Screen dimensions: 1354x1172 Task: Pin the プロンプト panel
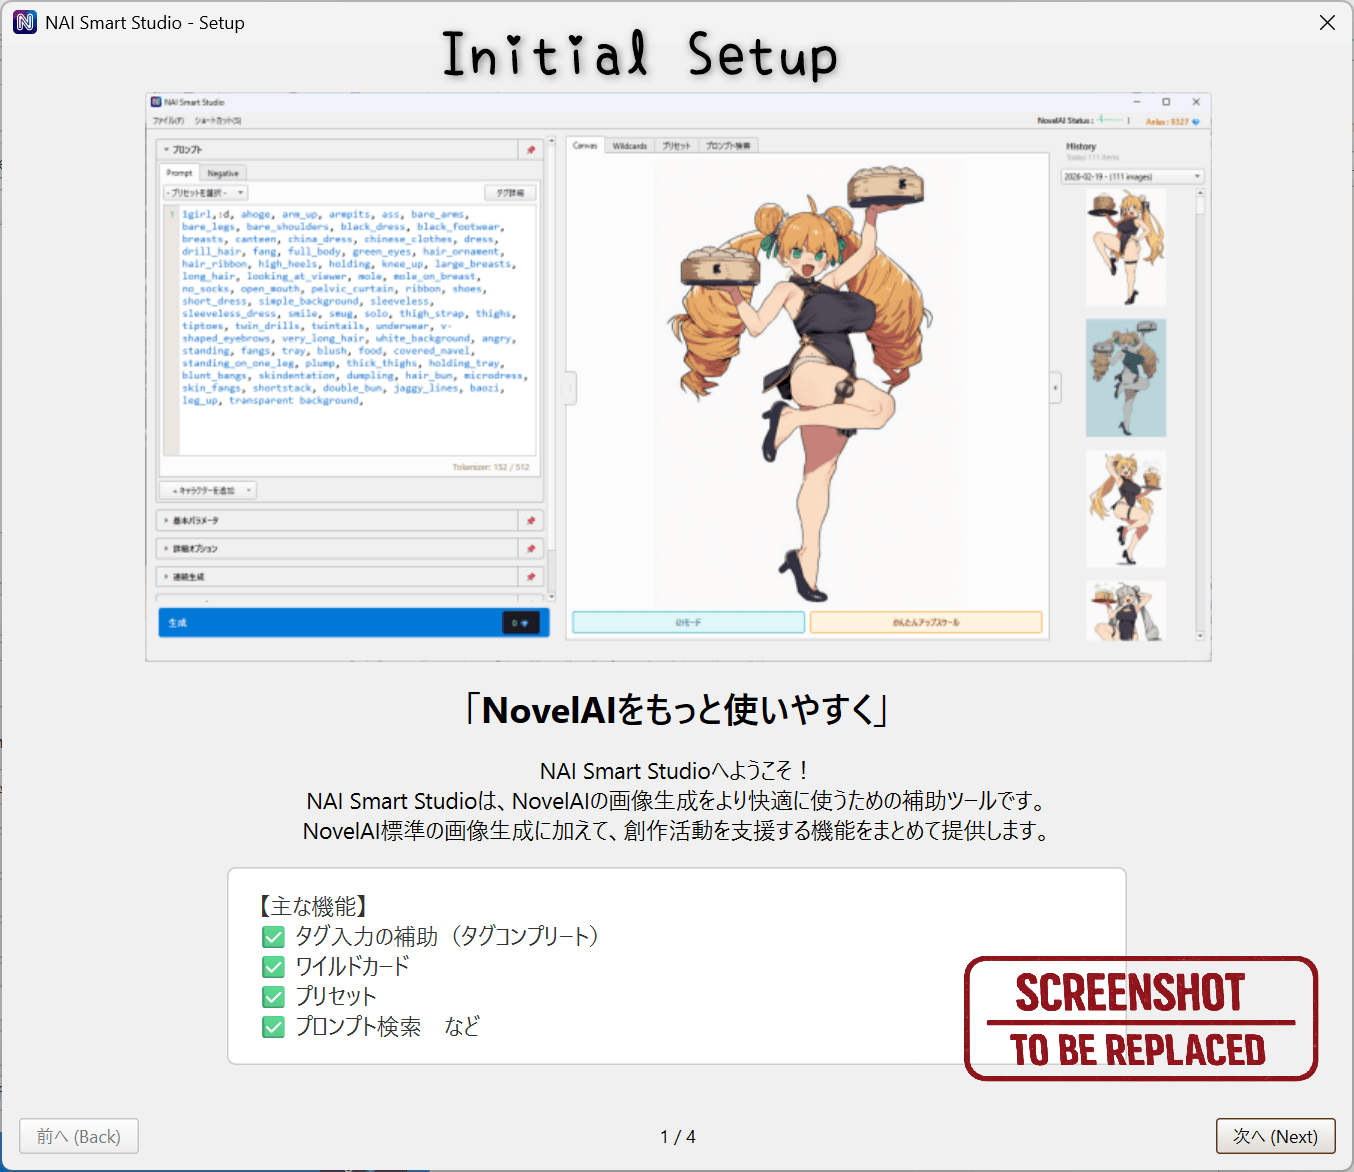pos(532,150)
